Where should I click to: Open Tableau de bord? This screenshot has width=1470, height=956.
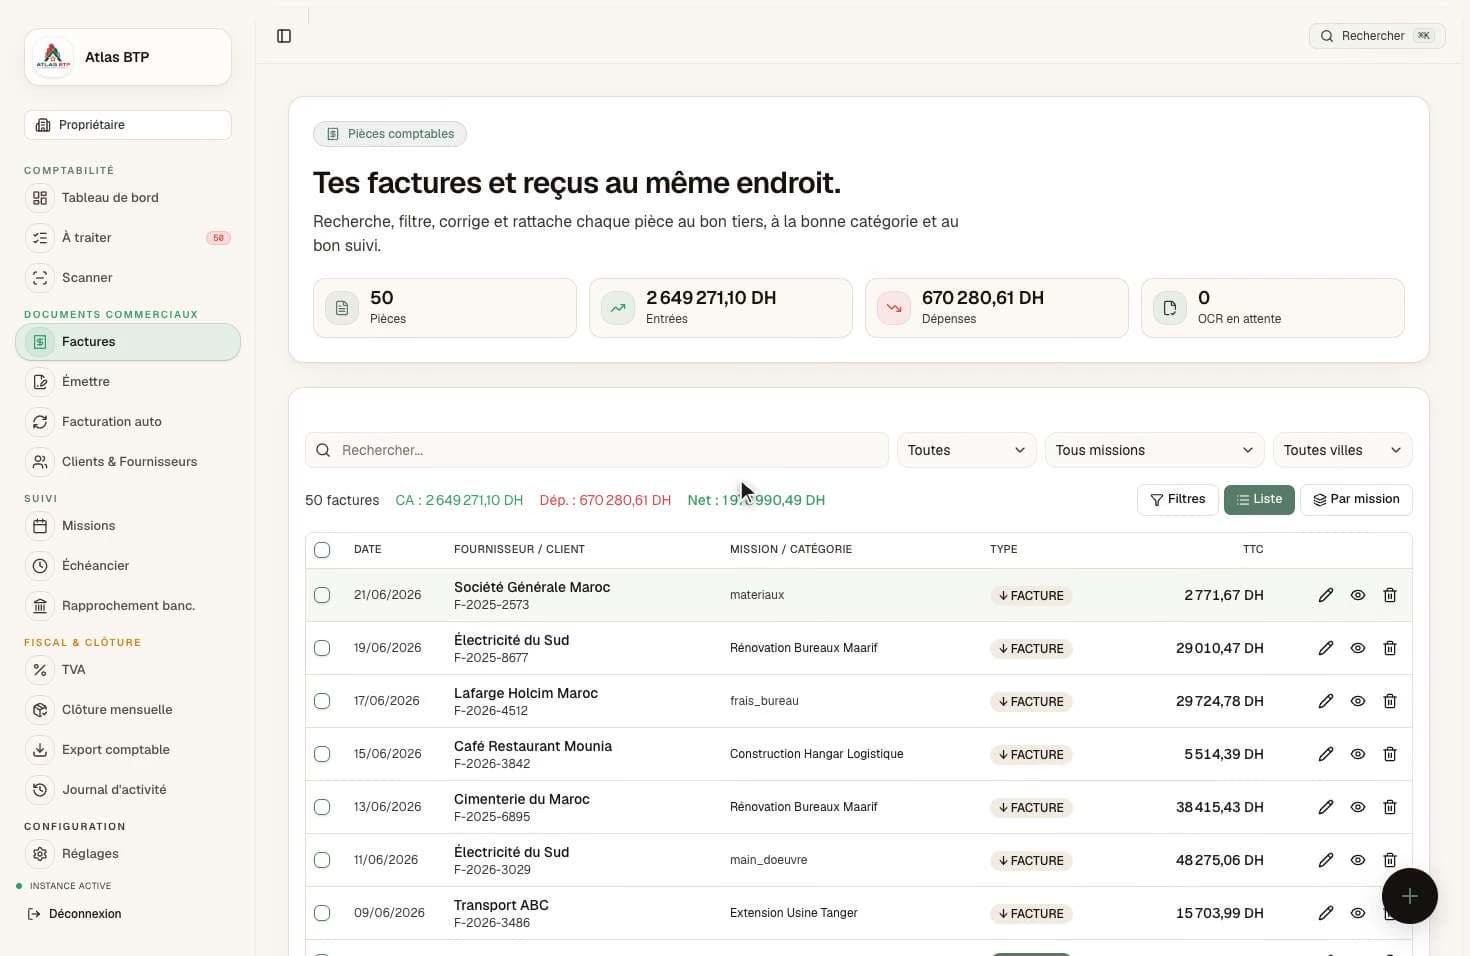click(128, 198)
